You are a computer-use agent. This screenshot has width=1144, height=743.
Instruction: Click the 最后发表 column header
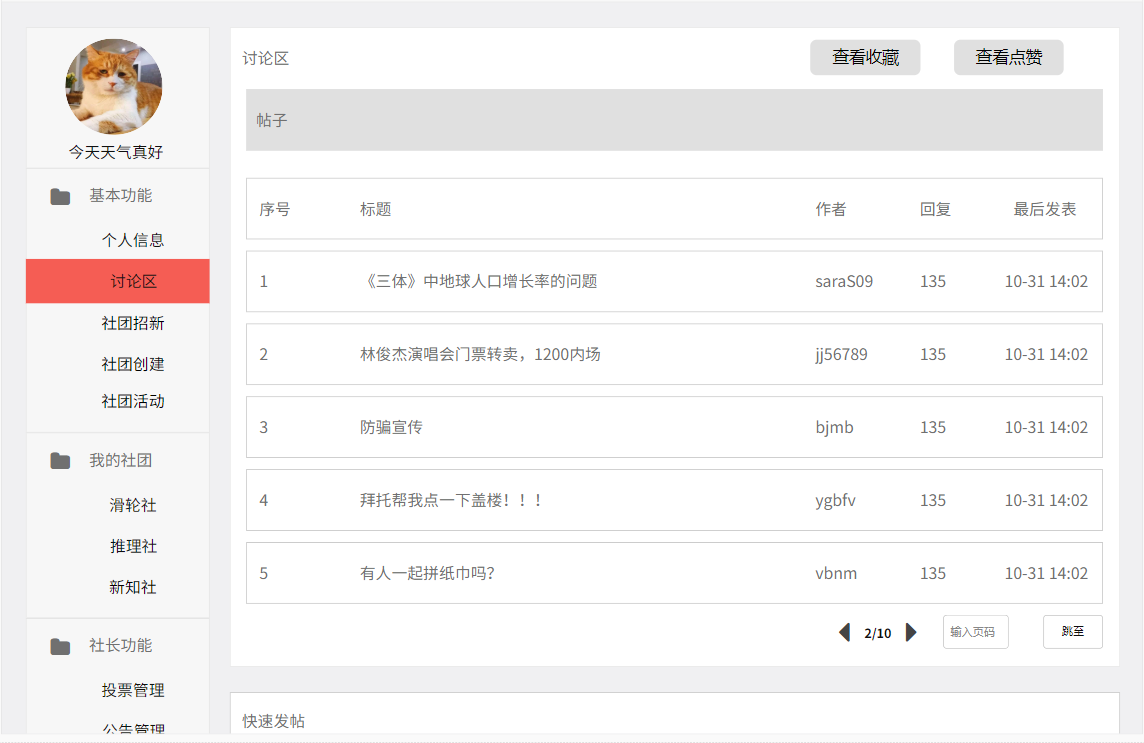[x=1045, y=209]
